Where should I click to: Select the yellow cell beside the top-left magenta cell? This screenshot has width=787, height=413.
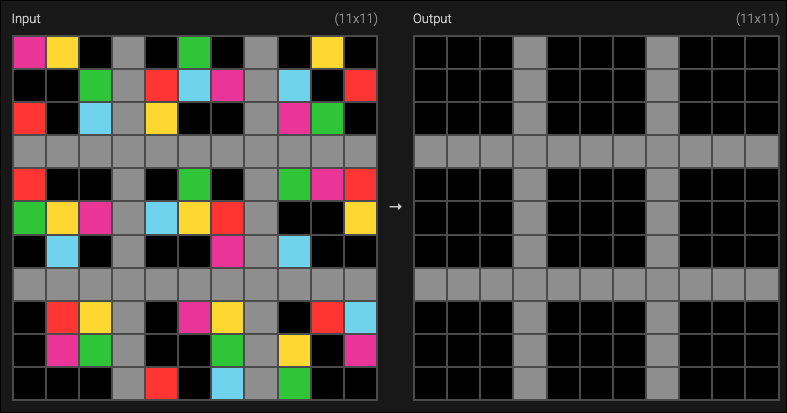62,52
